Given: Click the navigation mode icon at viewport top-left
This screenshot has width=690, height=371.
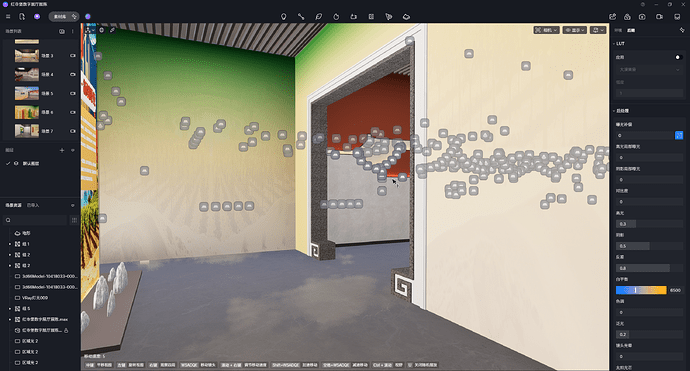Looking at the screenshot, I should pos(89,30).
